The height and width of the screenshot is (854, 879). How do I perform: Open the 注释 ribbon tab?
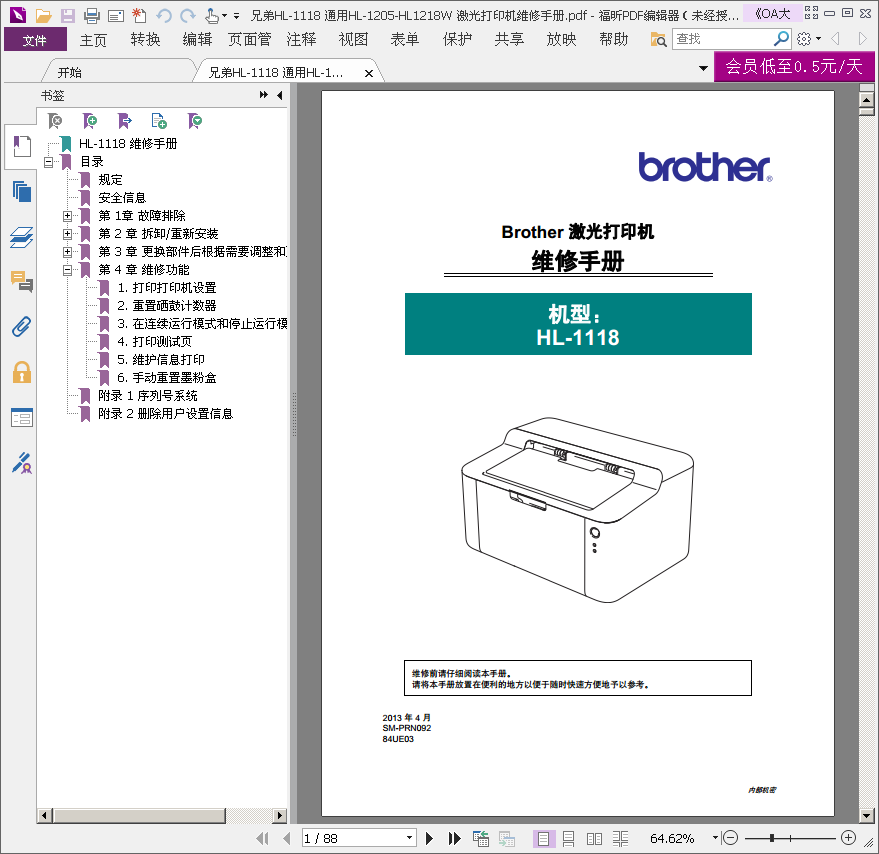tap(301, 40)
